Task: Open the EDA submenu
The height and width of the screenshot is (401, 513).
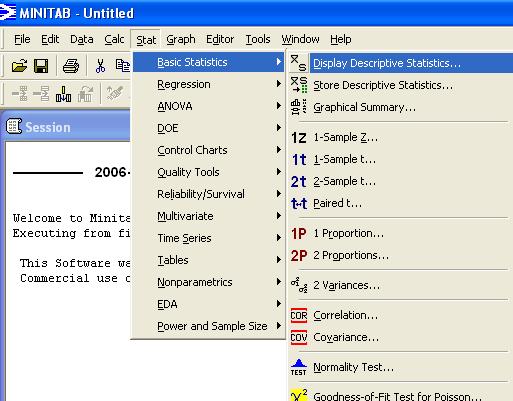Action: click(x=208, y=304)
